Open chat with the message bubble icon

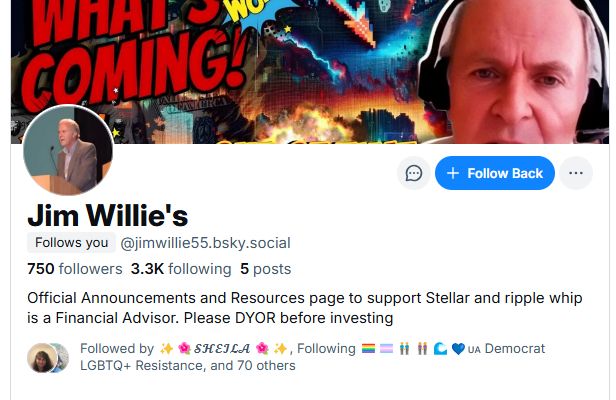[414, 173]
